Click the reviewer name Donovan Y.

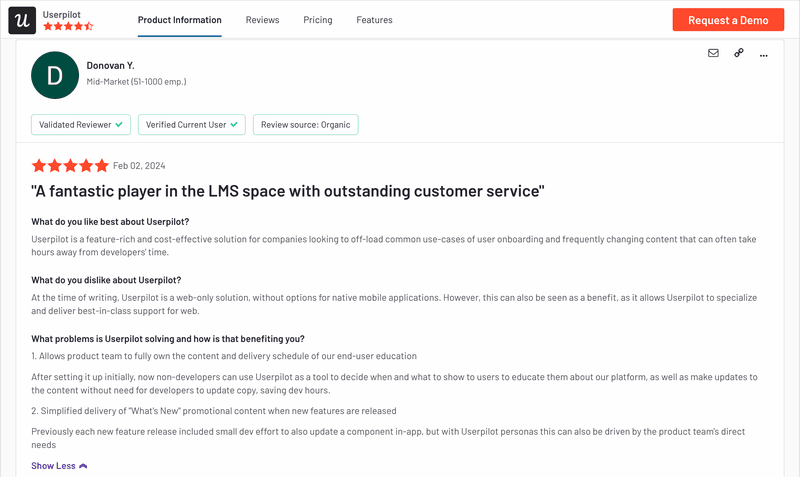[x=110, y=65]
